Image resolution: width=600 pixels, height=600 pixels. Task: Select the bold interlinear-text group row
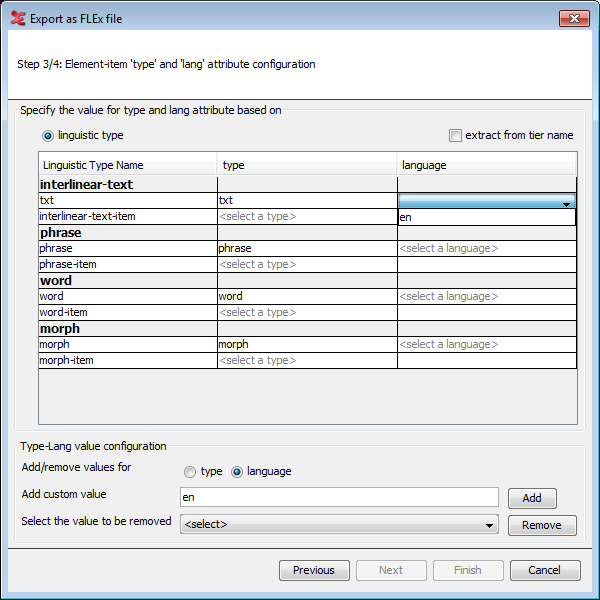307,184
